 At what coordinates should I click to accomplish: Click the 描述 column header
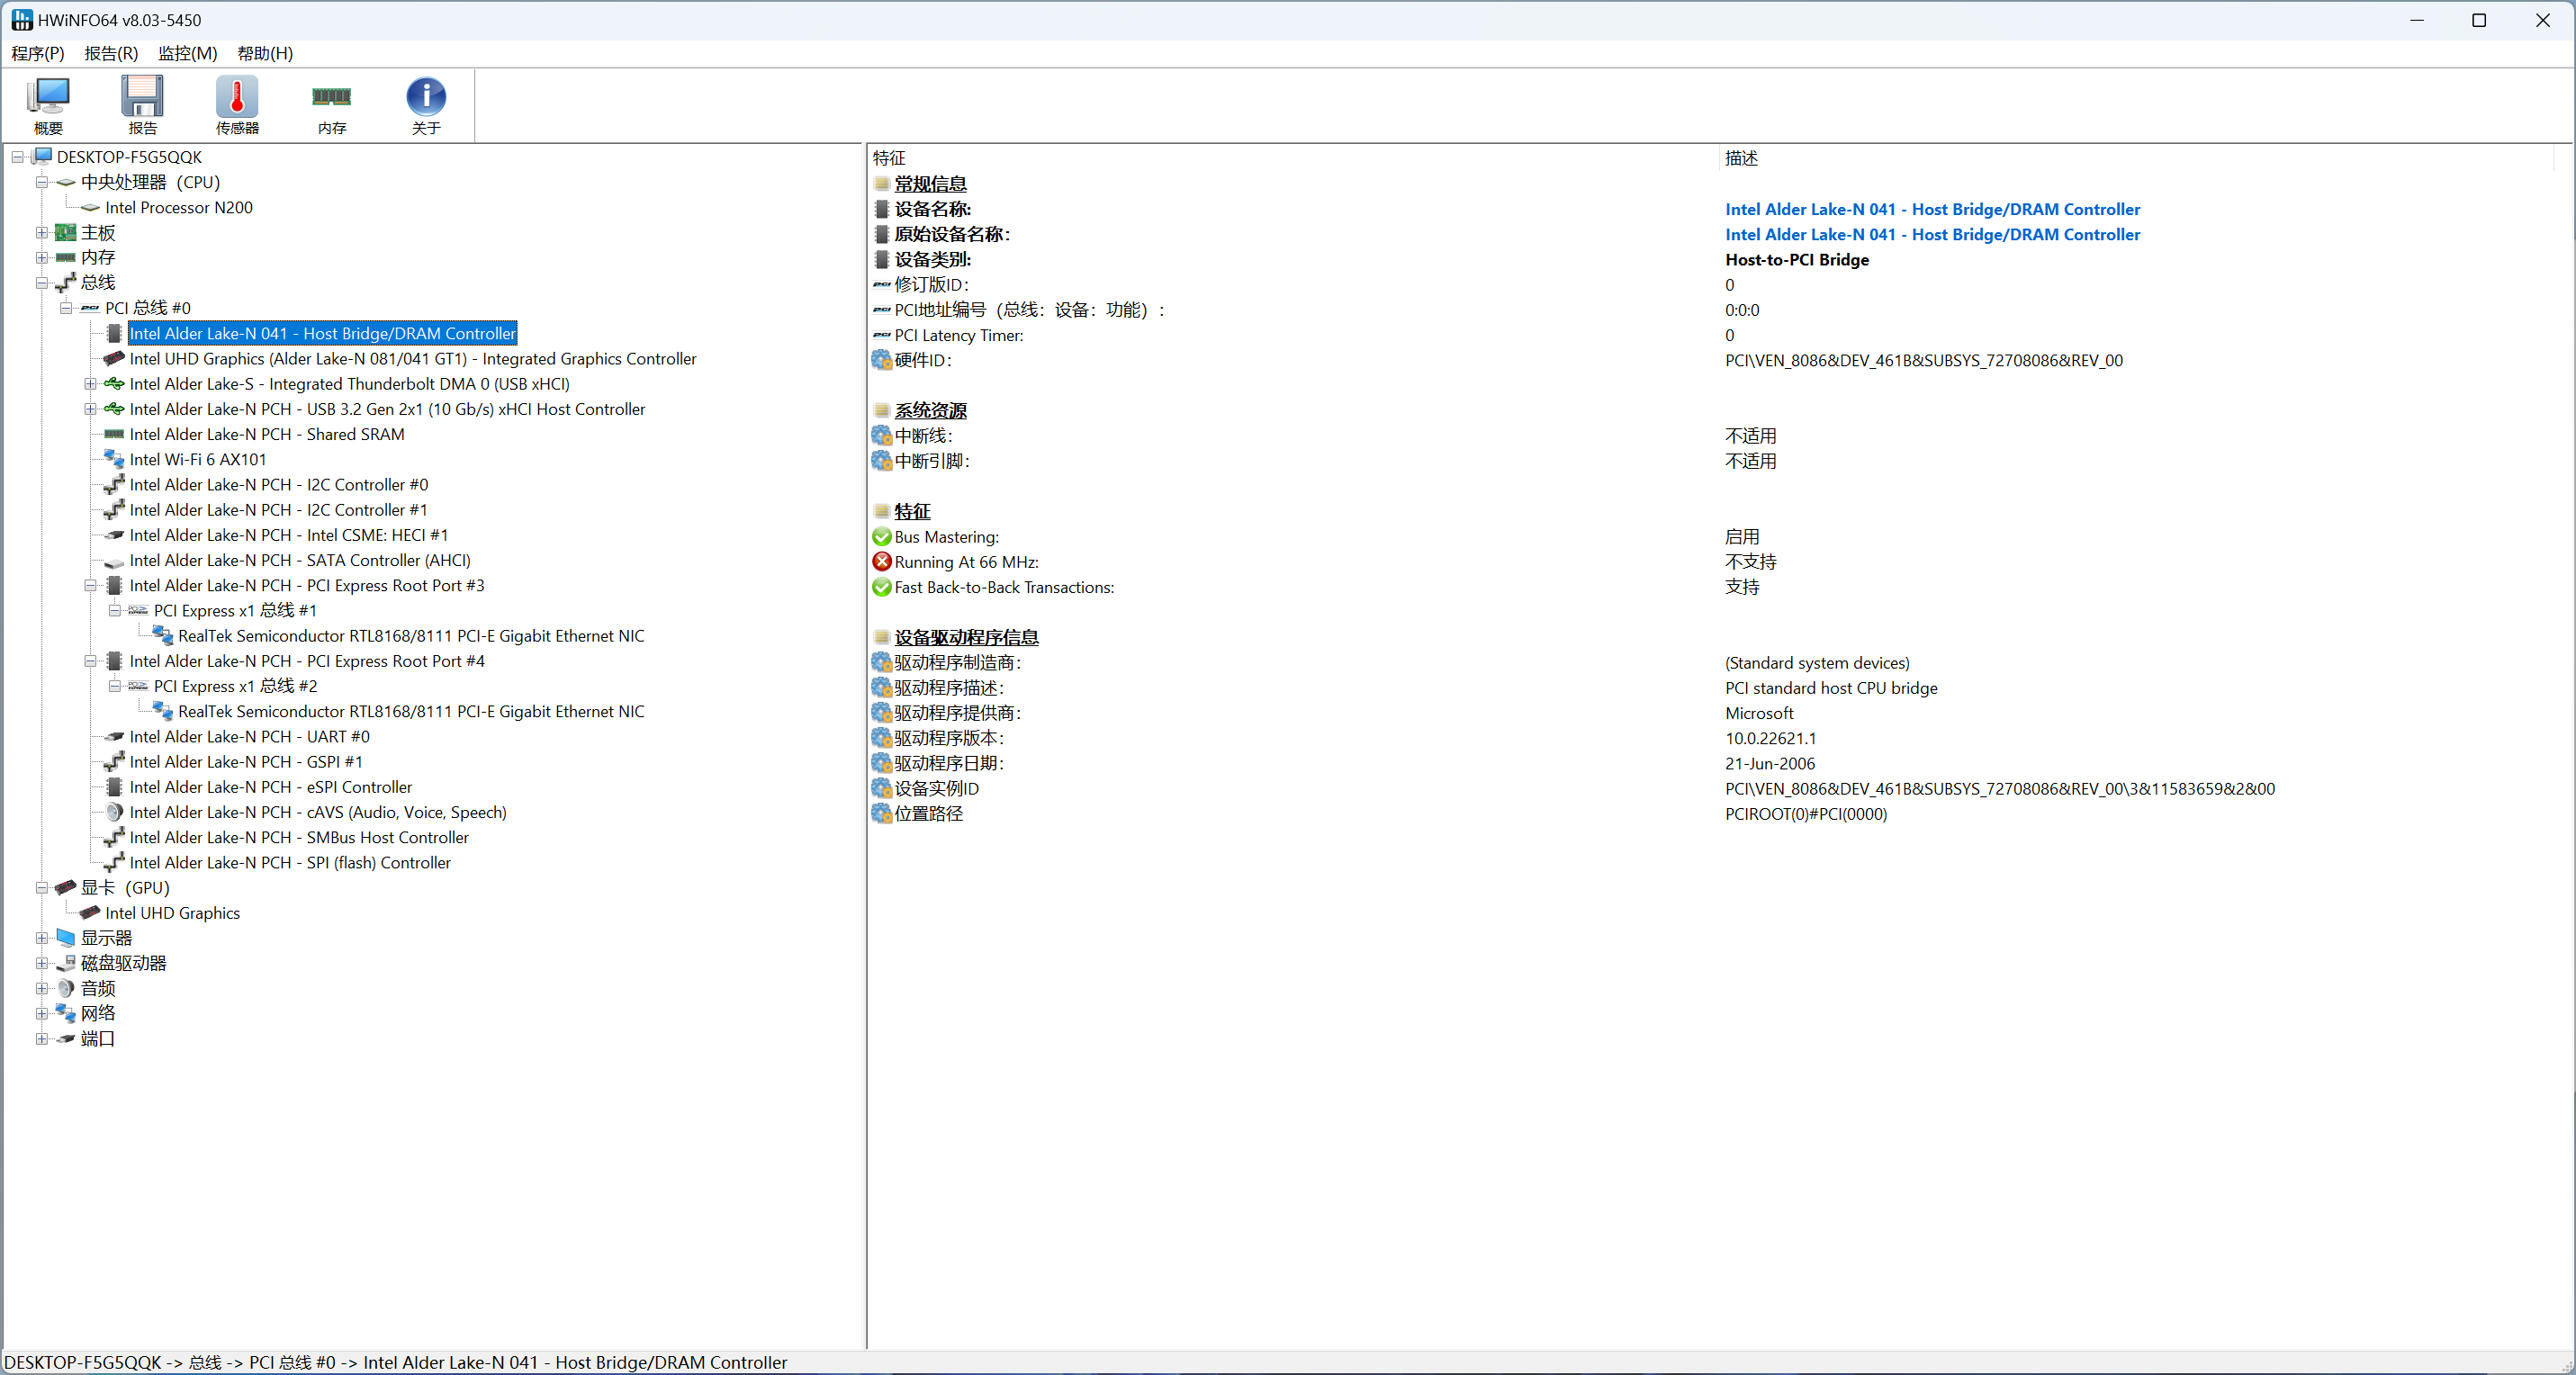click(x=1741, y=158)
